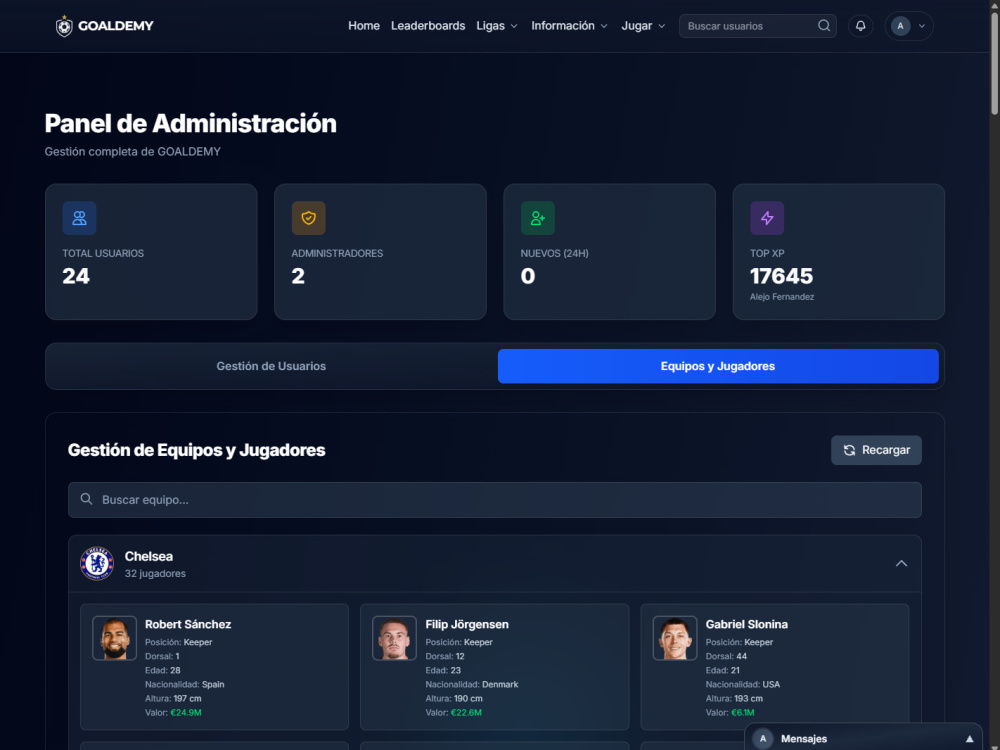Click the green Nuevos user-plus icon

tap(538, 218)
